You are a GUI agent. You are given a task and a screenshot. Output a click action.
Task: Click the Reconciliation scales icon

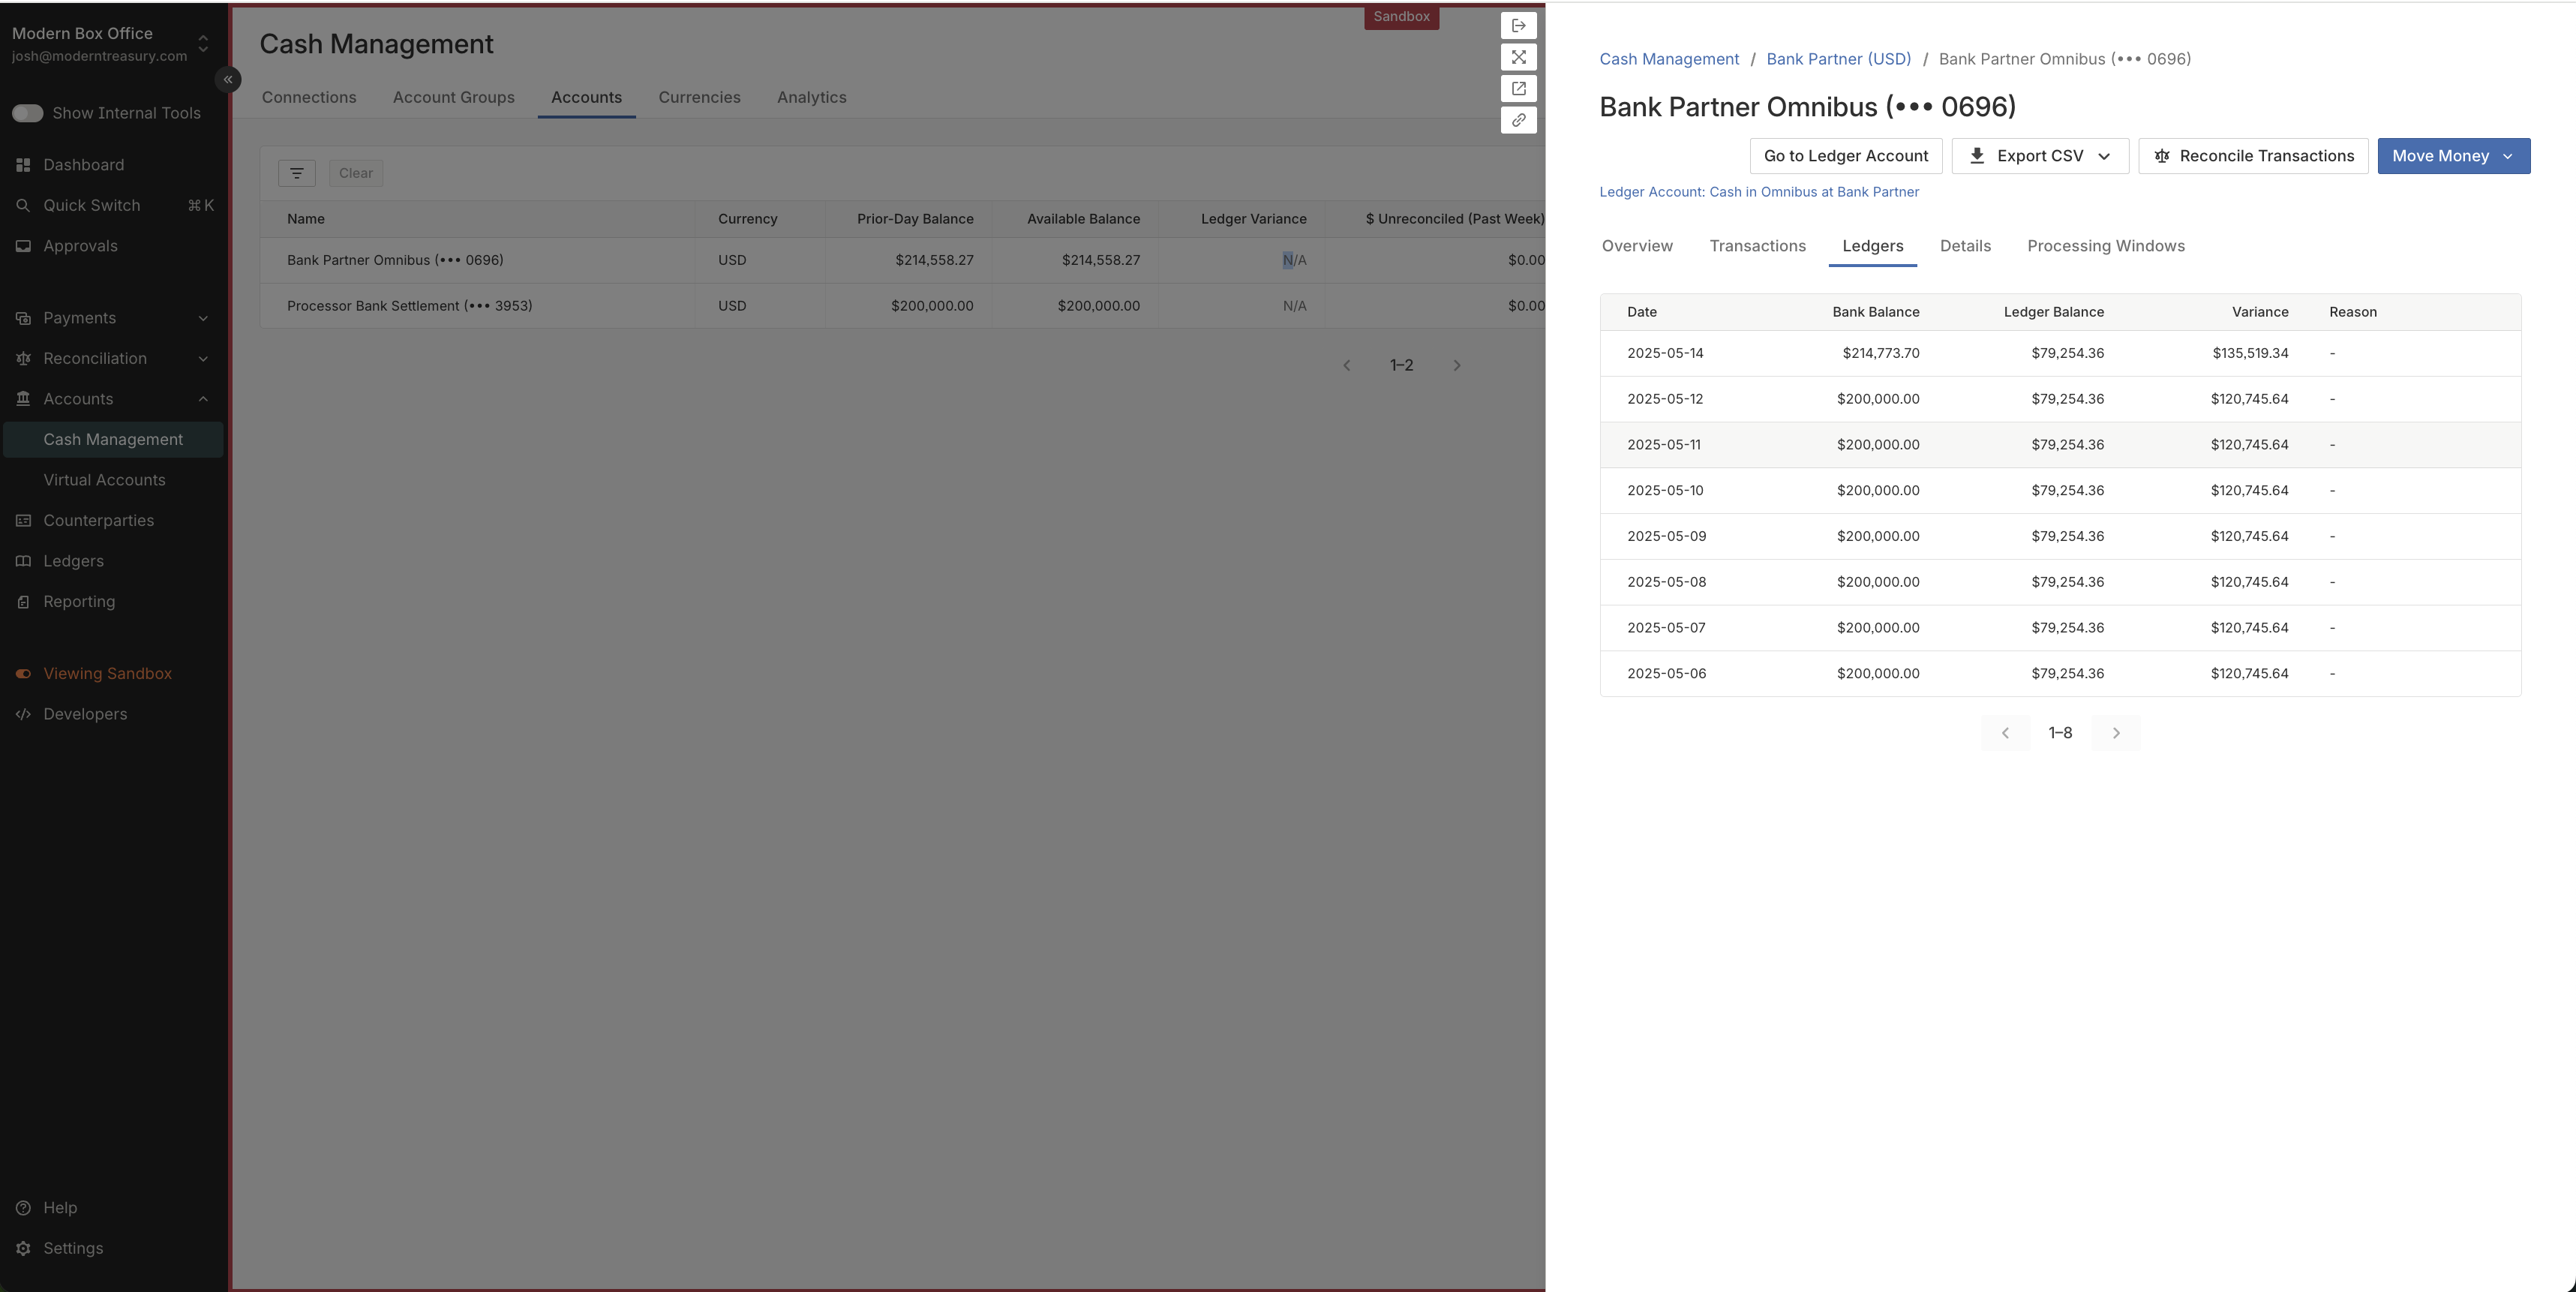click(x=23, y=359)
